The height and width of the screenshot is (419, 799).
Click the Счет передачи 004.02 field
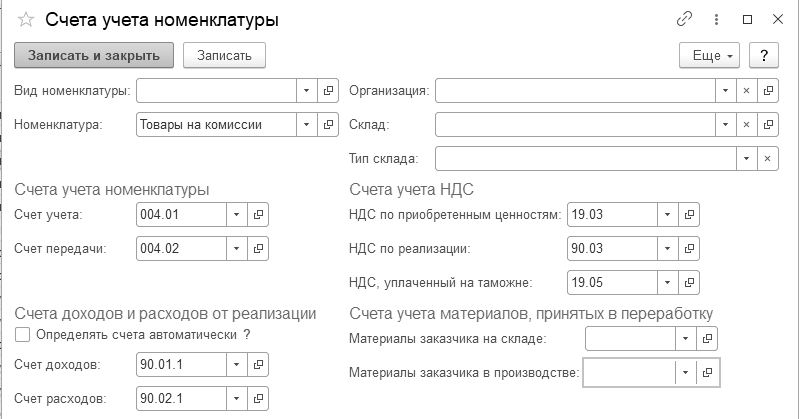tap(180, 248)
